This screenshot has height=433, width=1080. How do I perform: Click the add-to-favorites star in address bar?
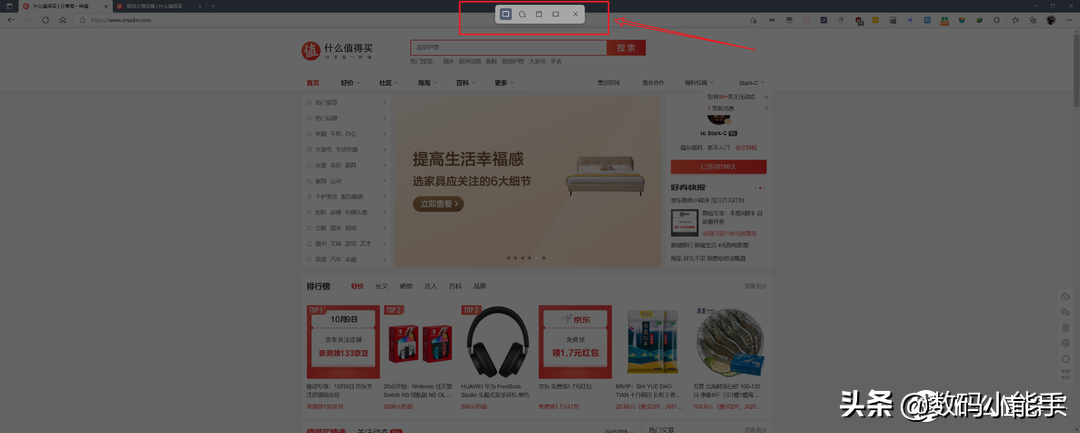point(753,20)
